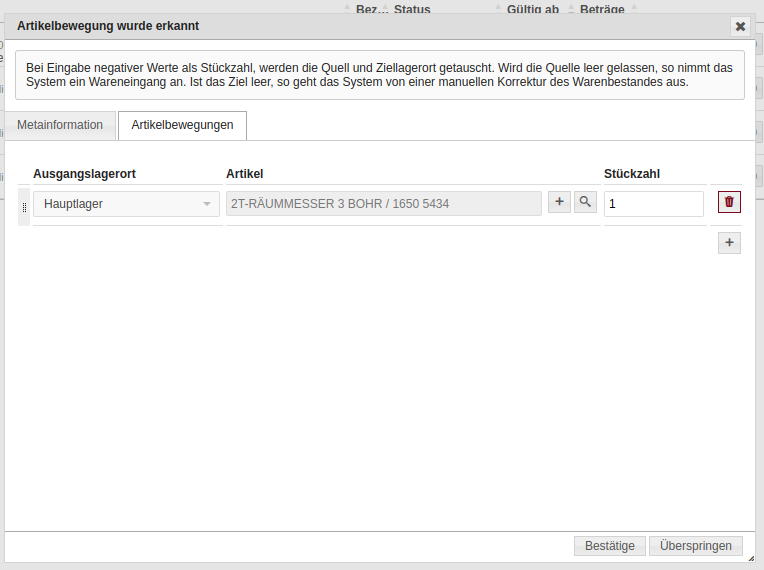Image resolution: width=764 pixels, height=570 pixels.
Task: Delete the article movement row with trash icon
Action: [729, 202]
